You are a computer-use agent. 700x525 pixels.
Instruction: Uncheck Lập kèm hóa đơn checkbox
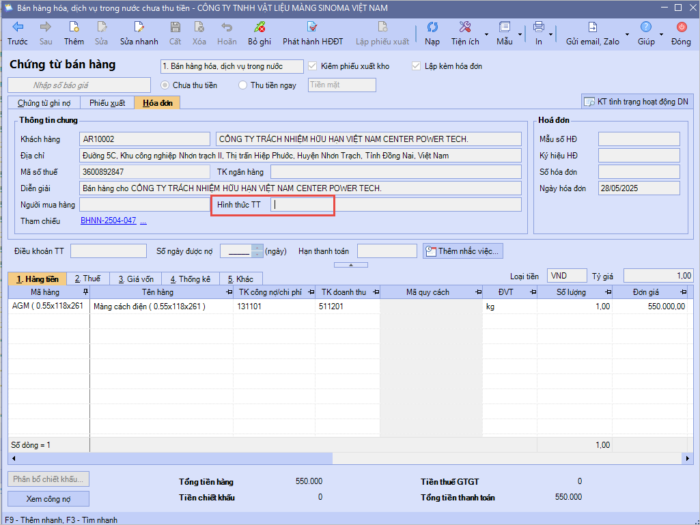(417, 66)
